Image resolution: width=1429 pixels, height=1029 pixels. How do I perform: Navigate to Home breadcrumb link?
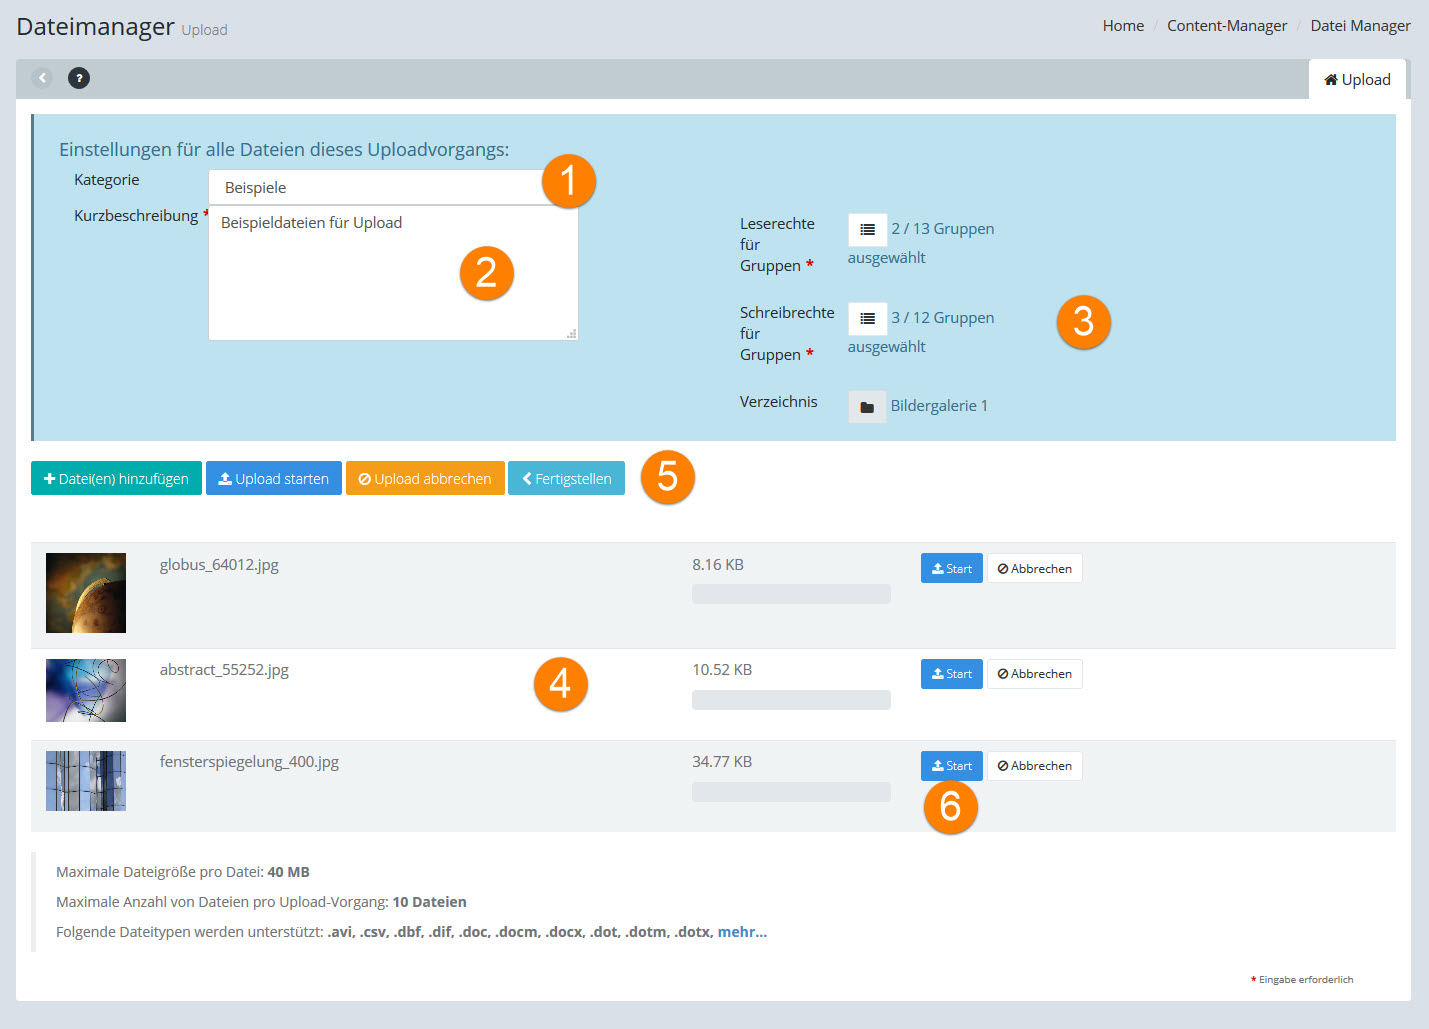[1123, 26]
